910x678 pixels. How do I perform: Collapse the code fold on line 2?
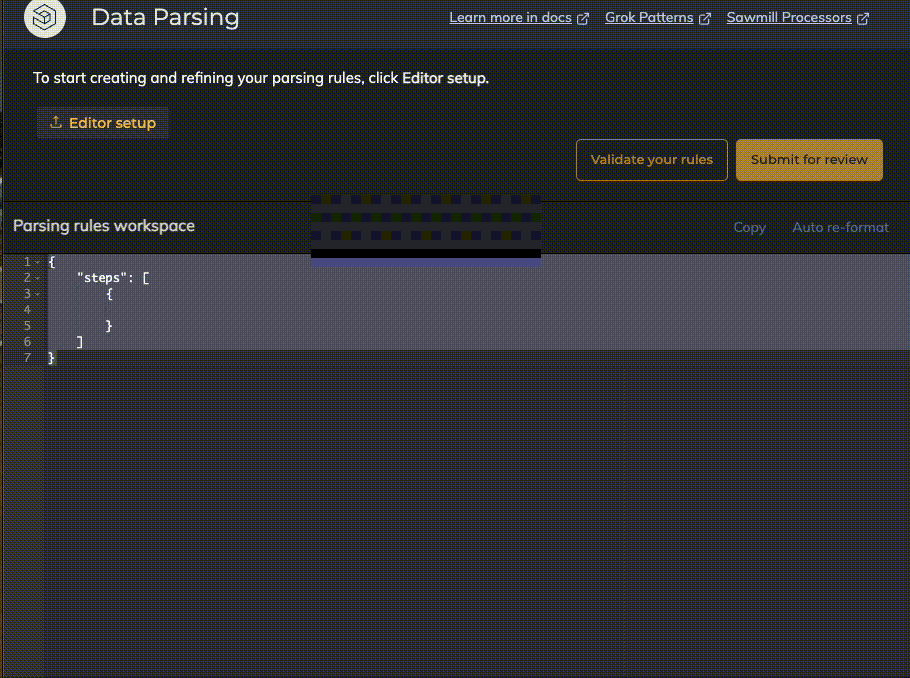point(38,279)
